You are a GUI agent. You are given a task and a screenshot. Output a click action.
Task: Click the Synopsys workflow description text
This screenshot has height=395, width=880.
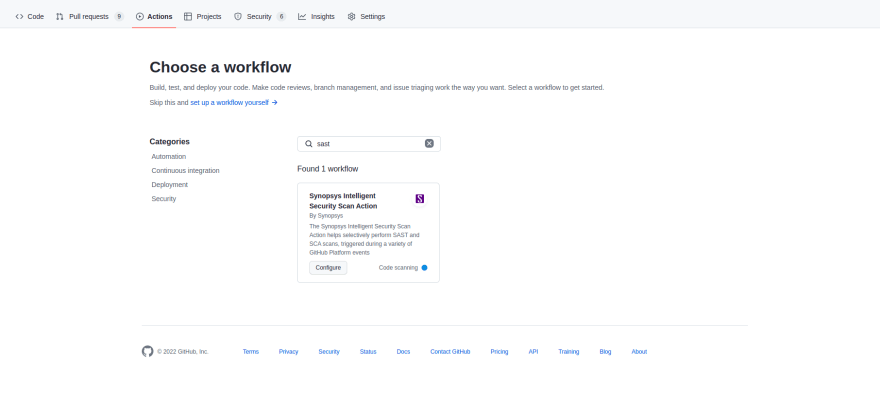(364, 240)
